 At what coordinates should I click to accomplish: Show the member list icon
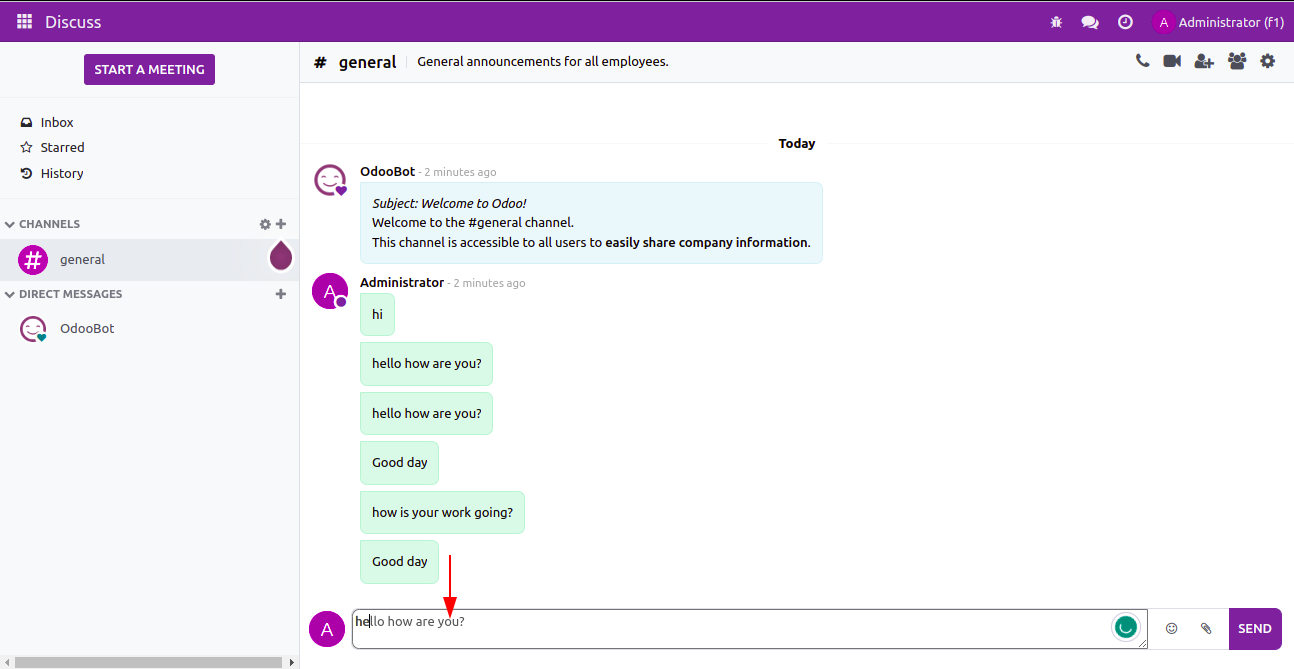(1237, 61)
